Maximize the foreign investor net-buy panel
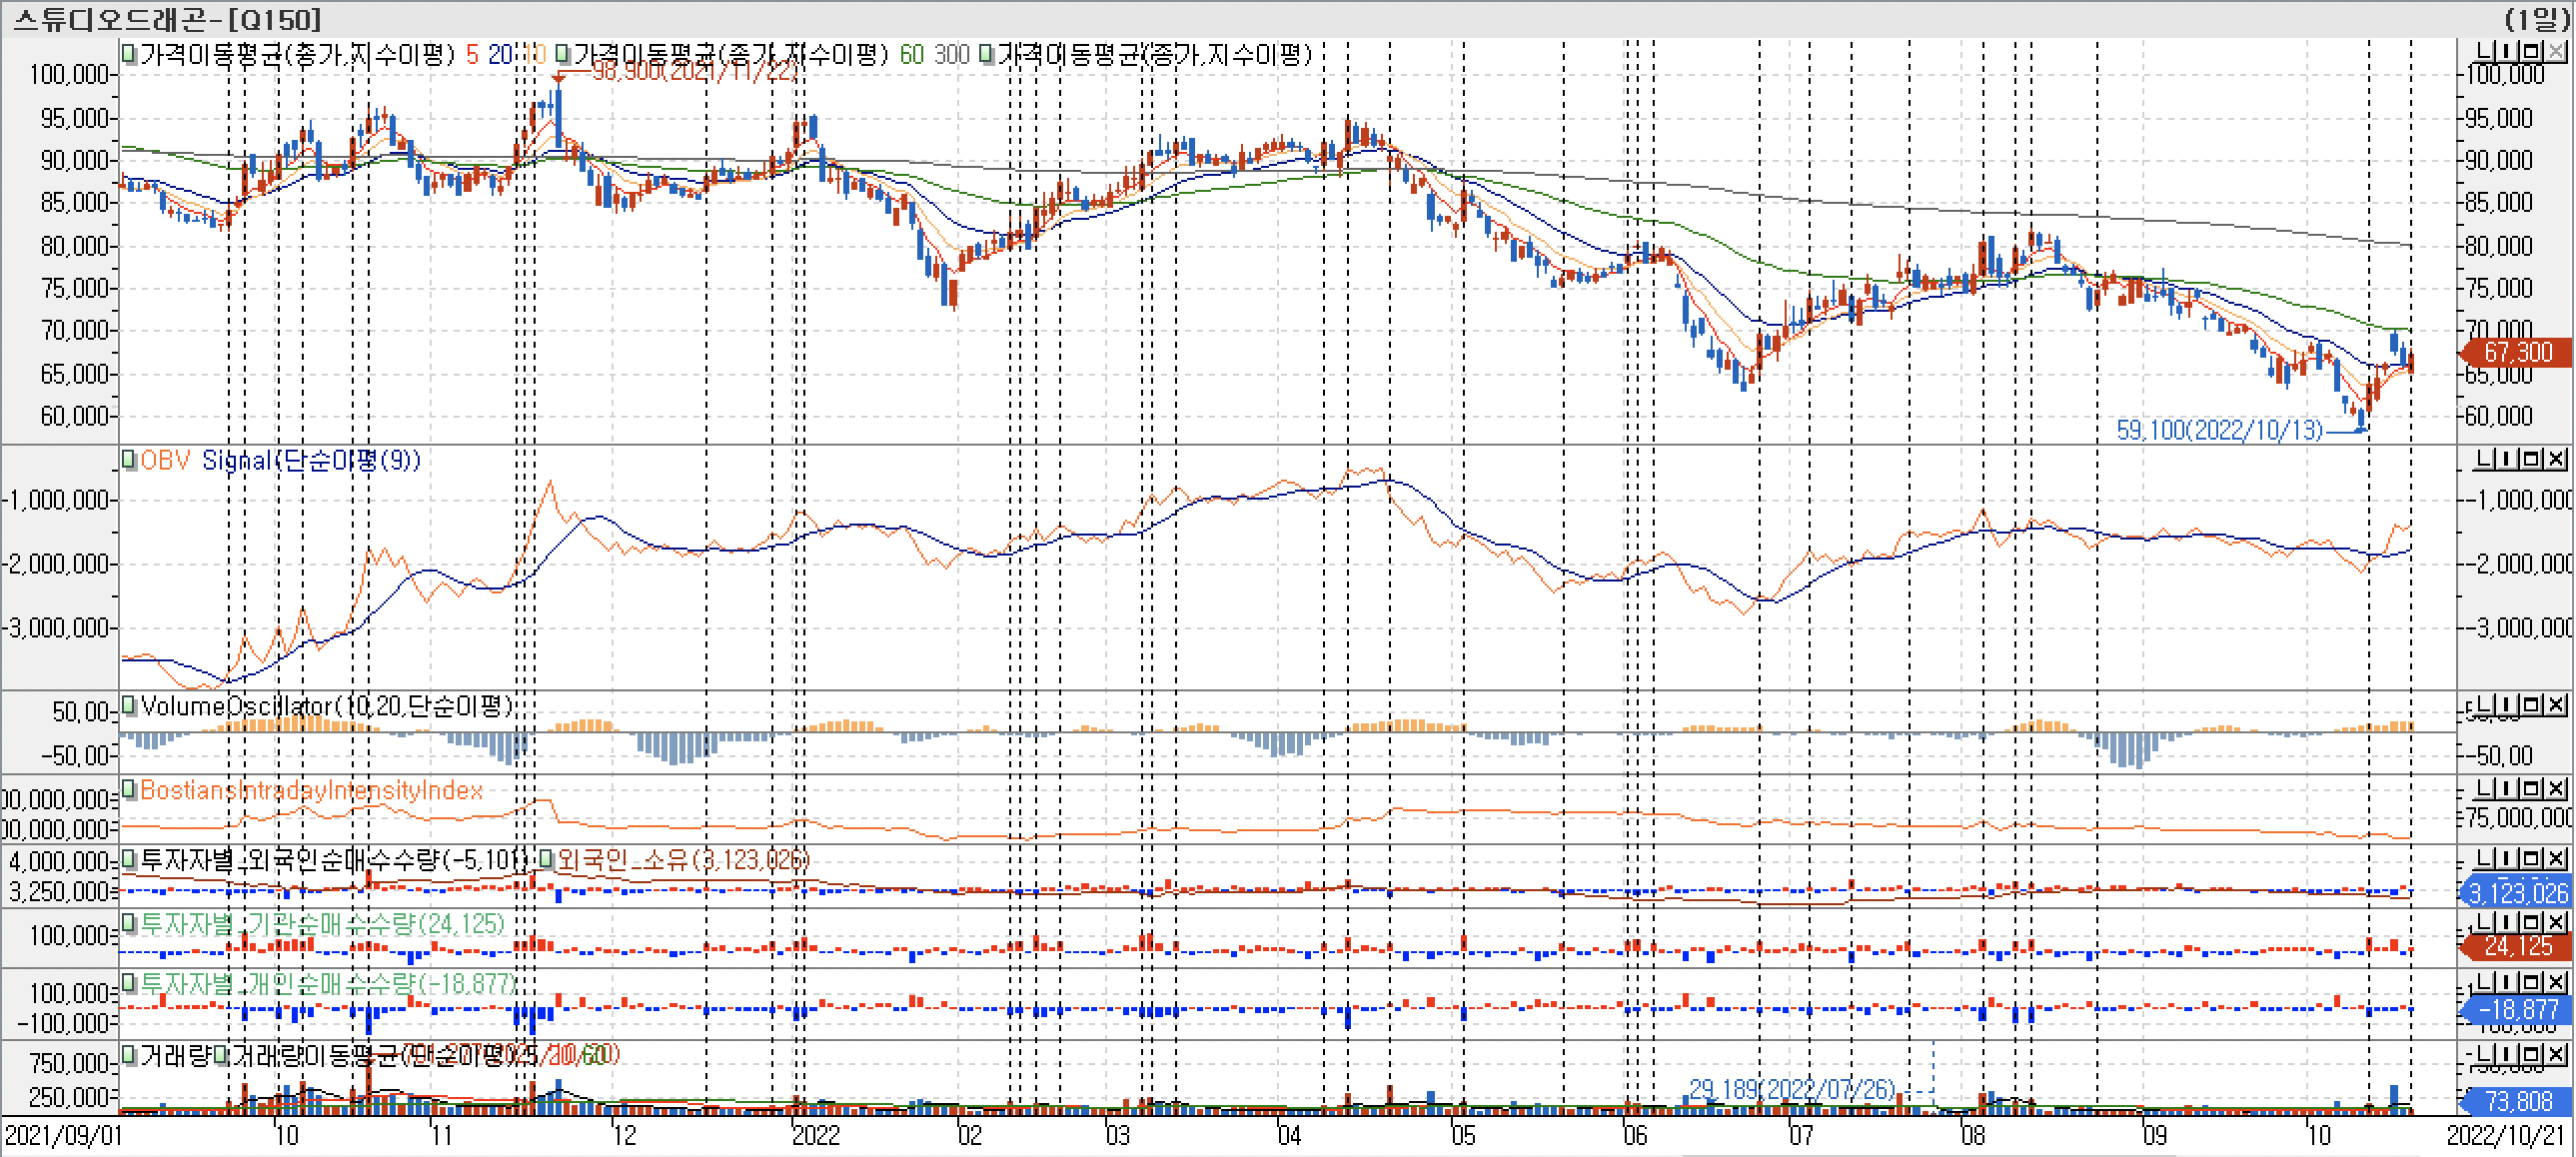This screenshot has width=2576, height=1157. pos(2532,858)
